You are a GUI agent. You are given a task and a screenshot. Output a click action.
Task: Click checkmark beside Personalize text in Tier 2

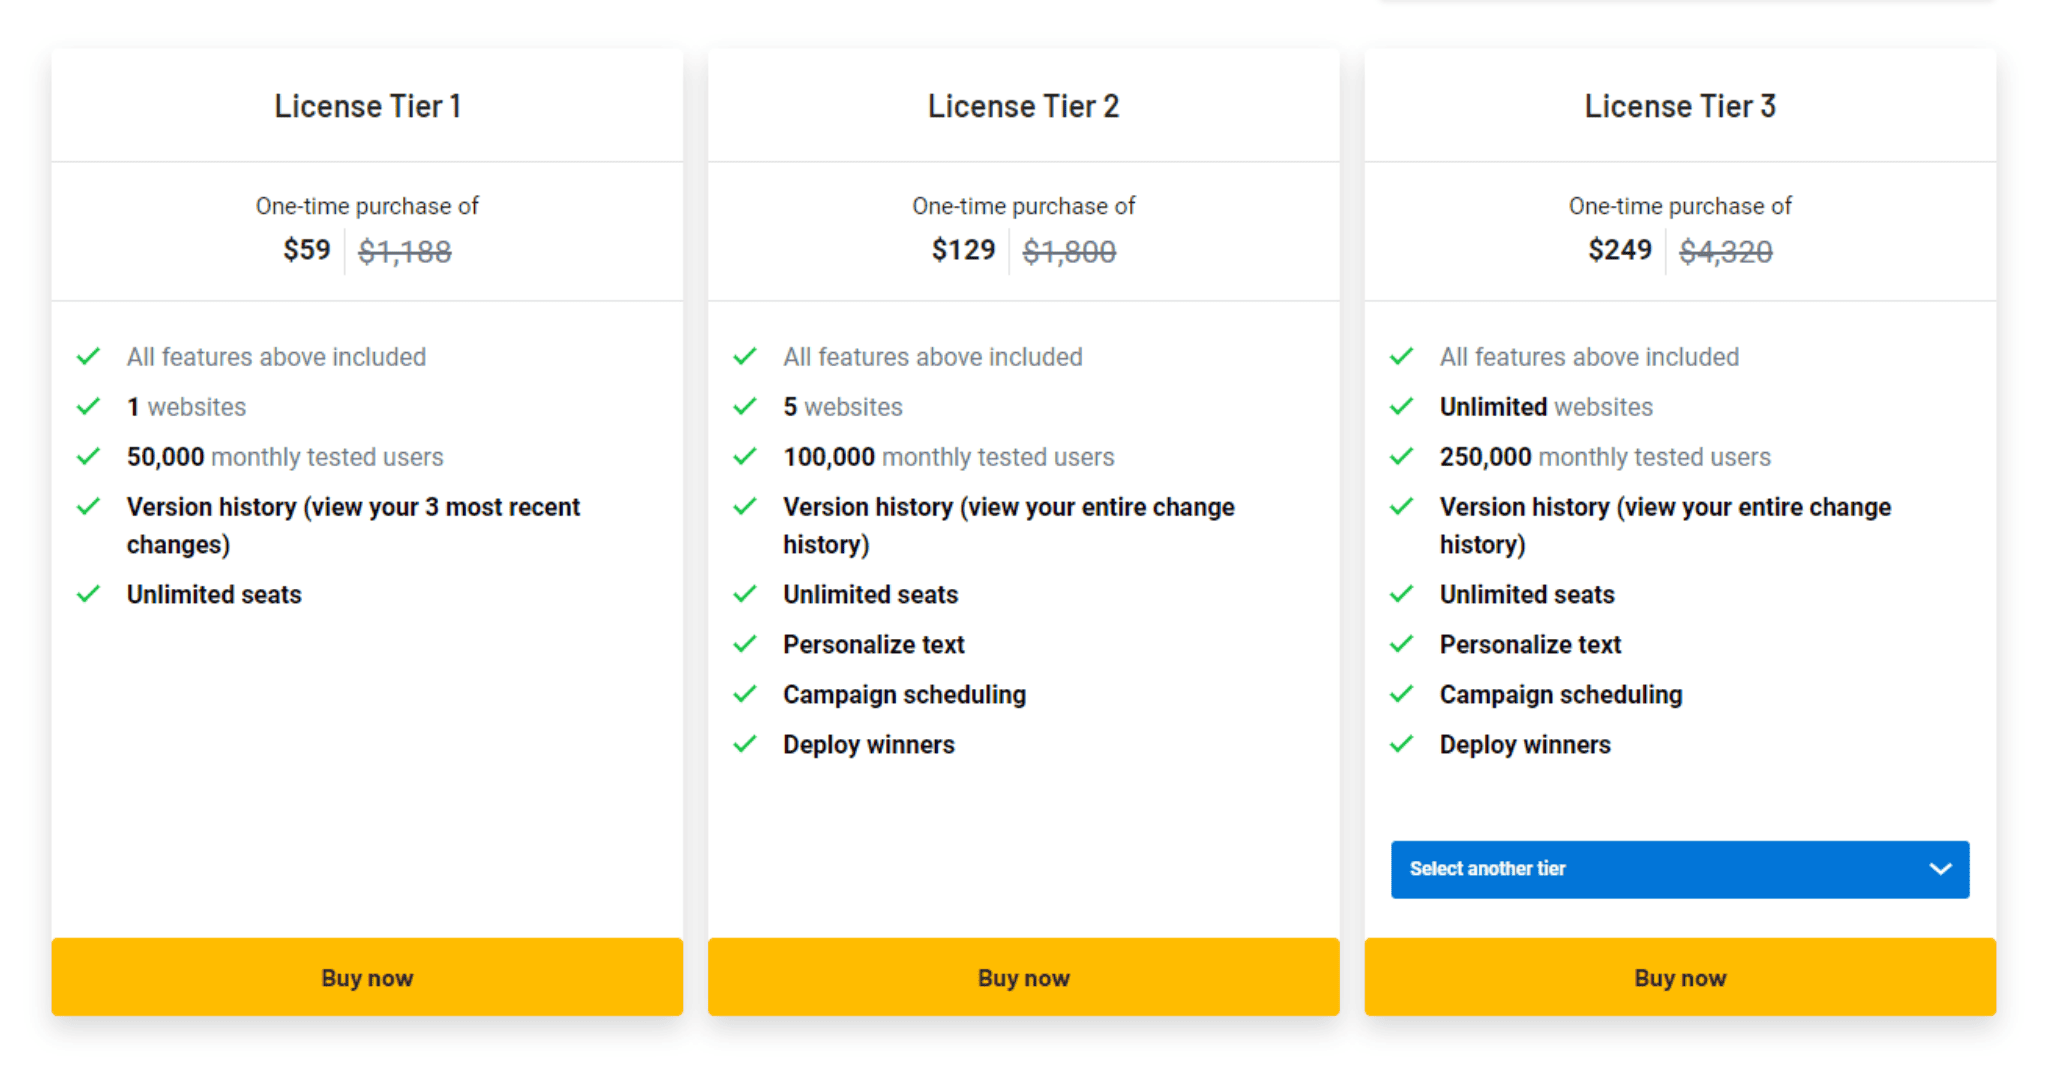click(745, 644)
